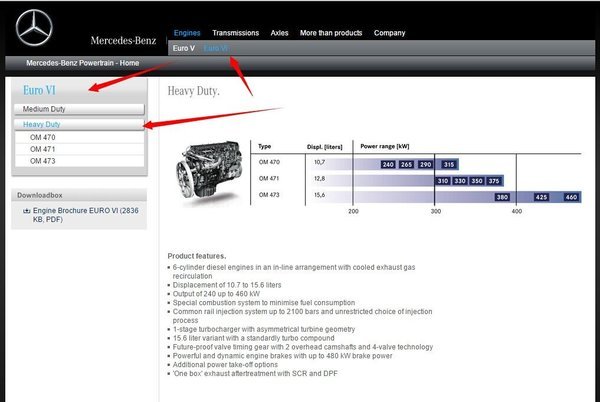The image size is (600, 402).
Task: Click the Power range [kW] column header
Action: 385,146
